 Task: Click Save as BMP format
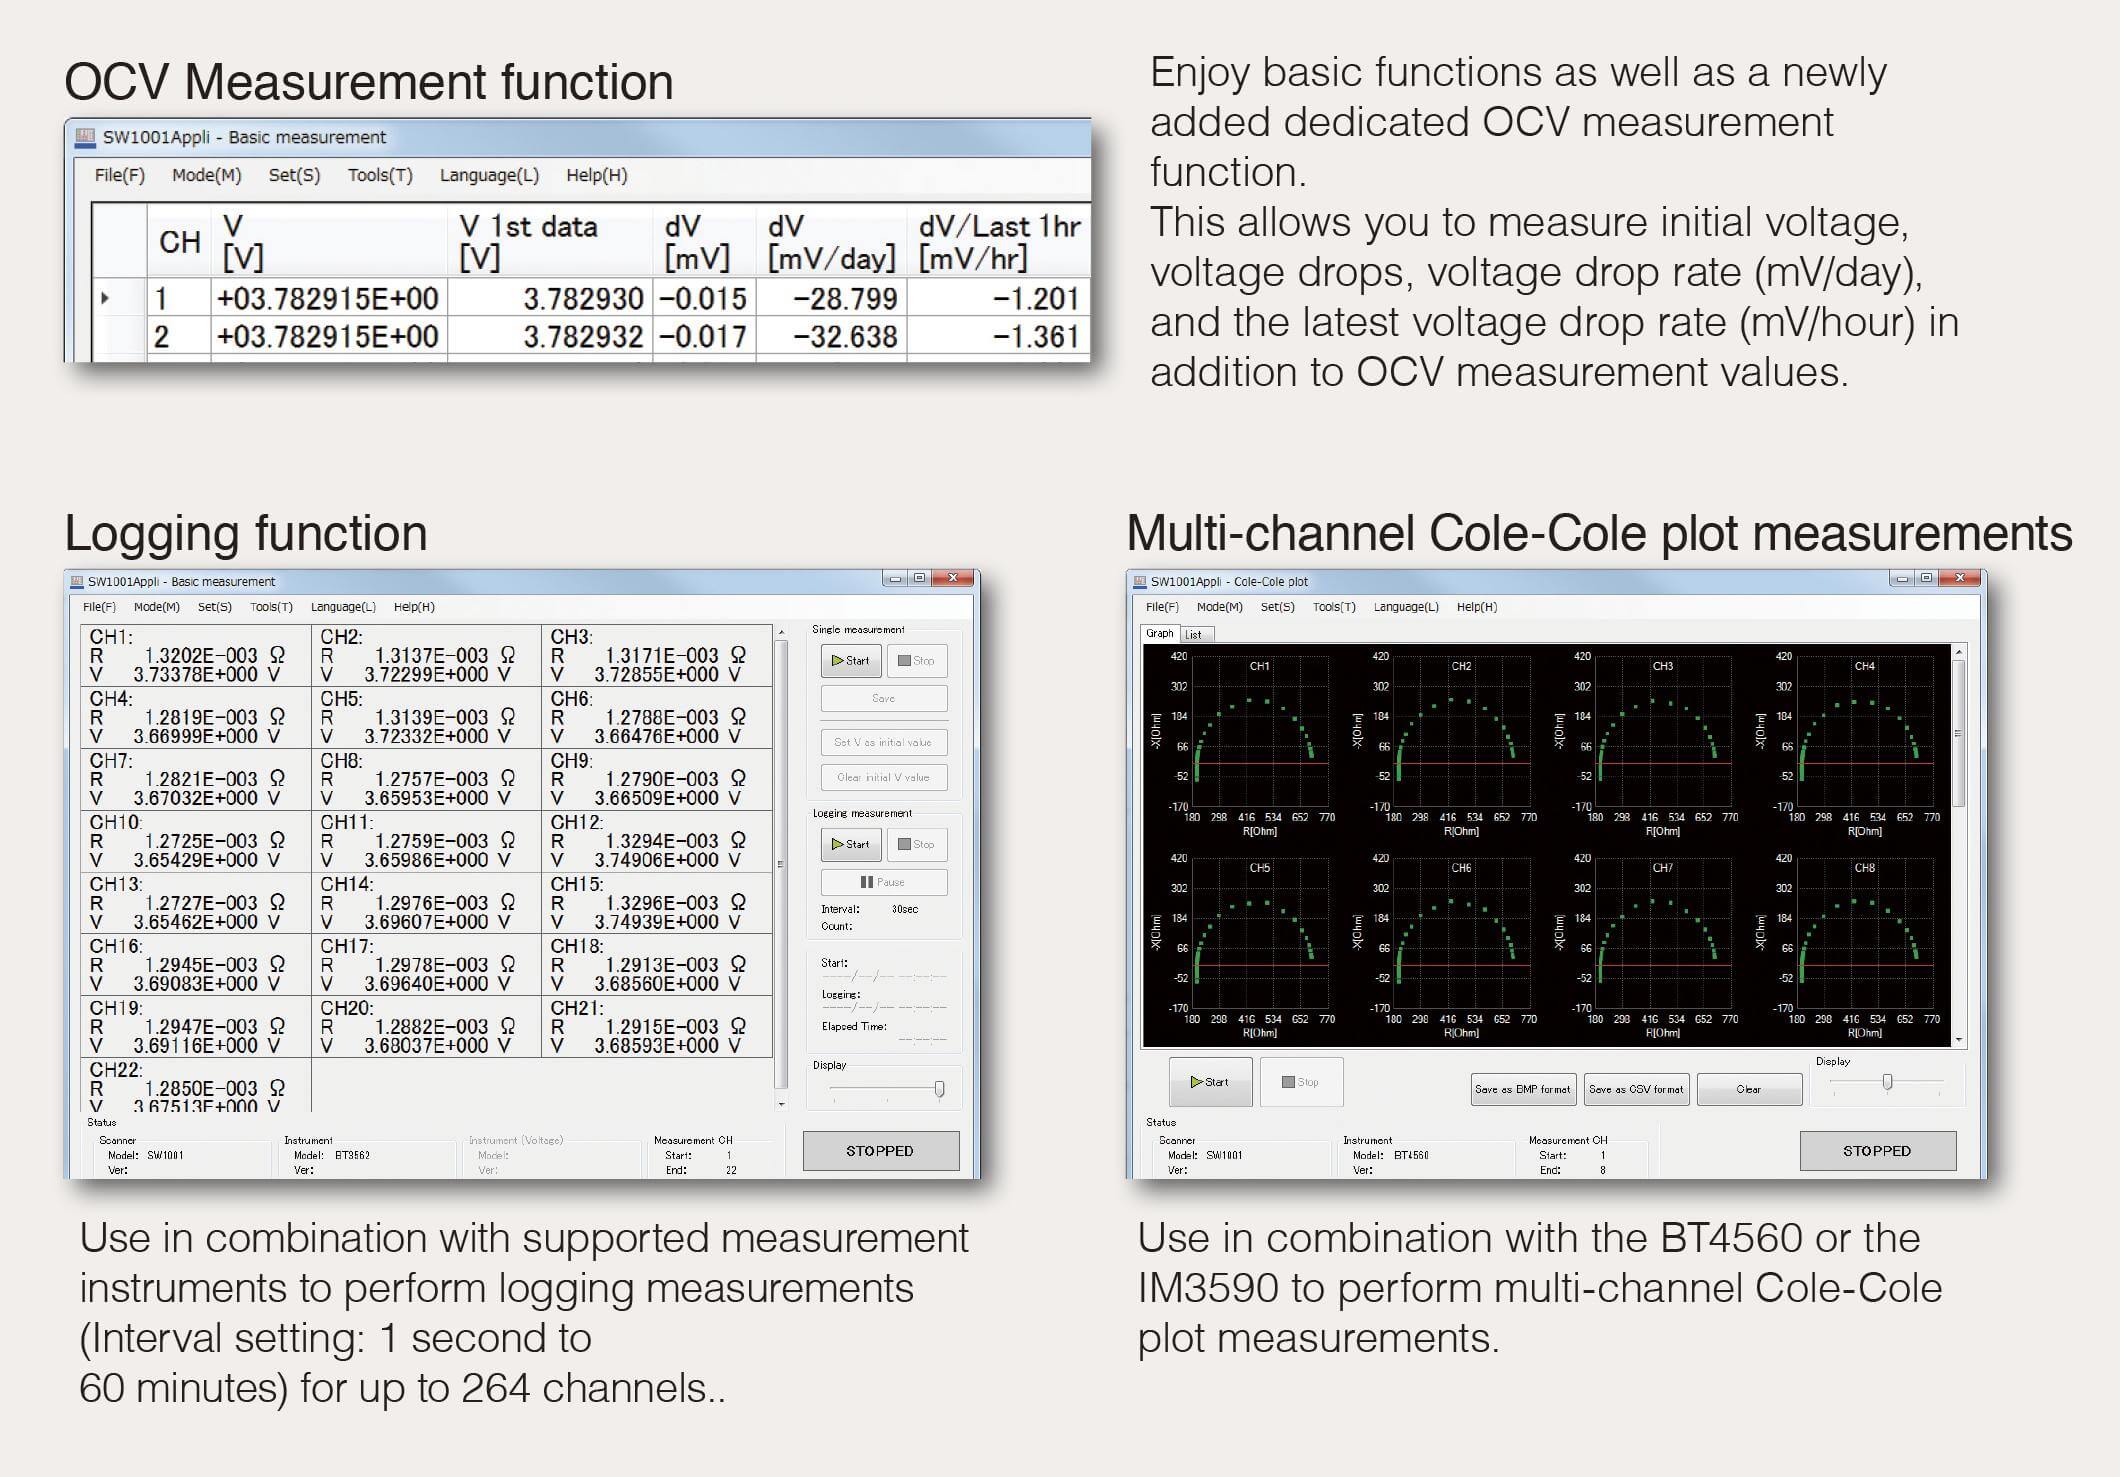tap(1522, 1089)
